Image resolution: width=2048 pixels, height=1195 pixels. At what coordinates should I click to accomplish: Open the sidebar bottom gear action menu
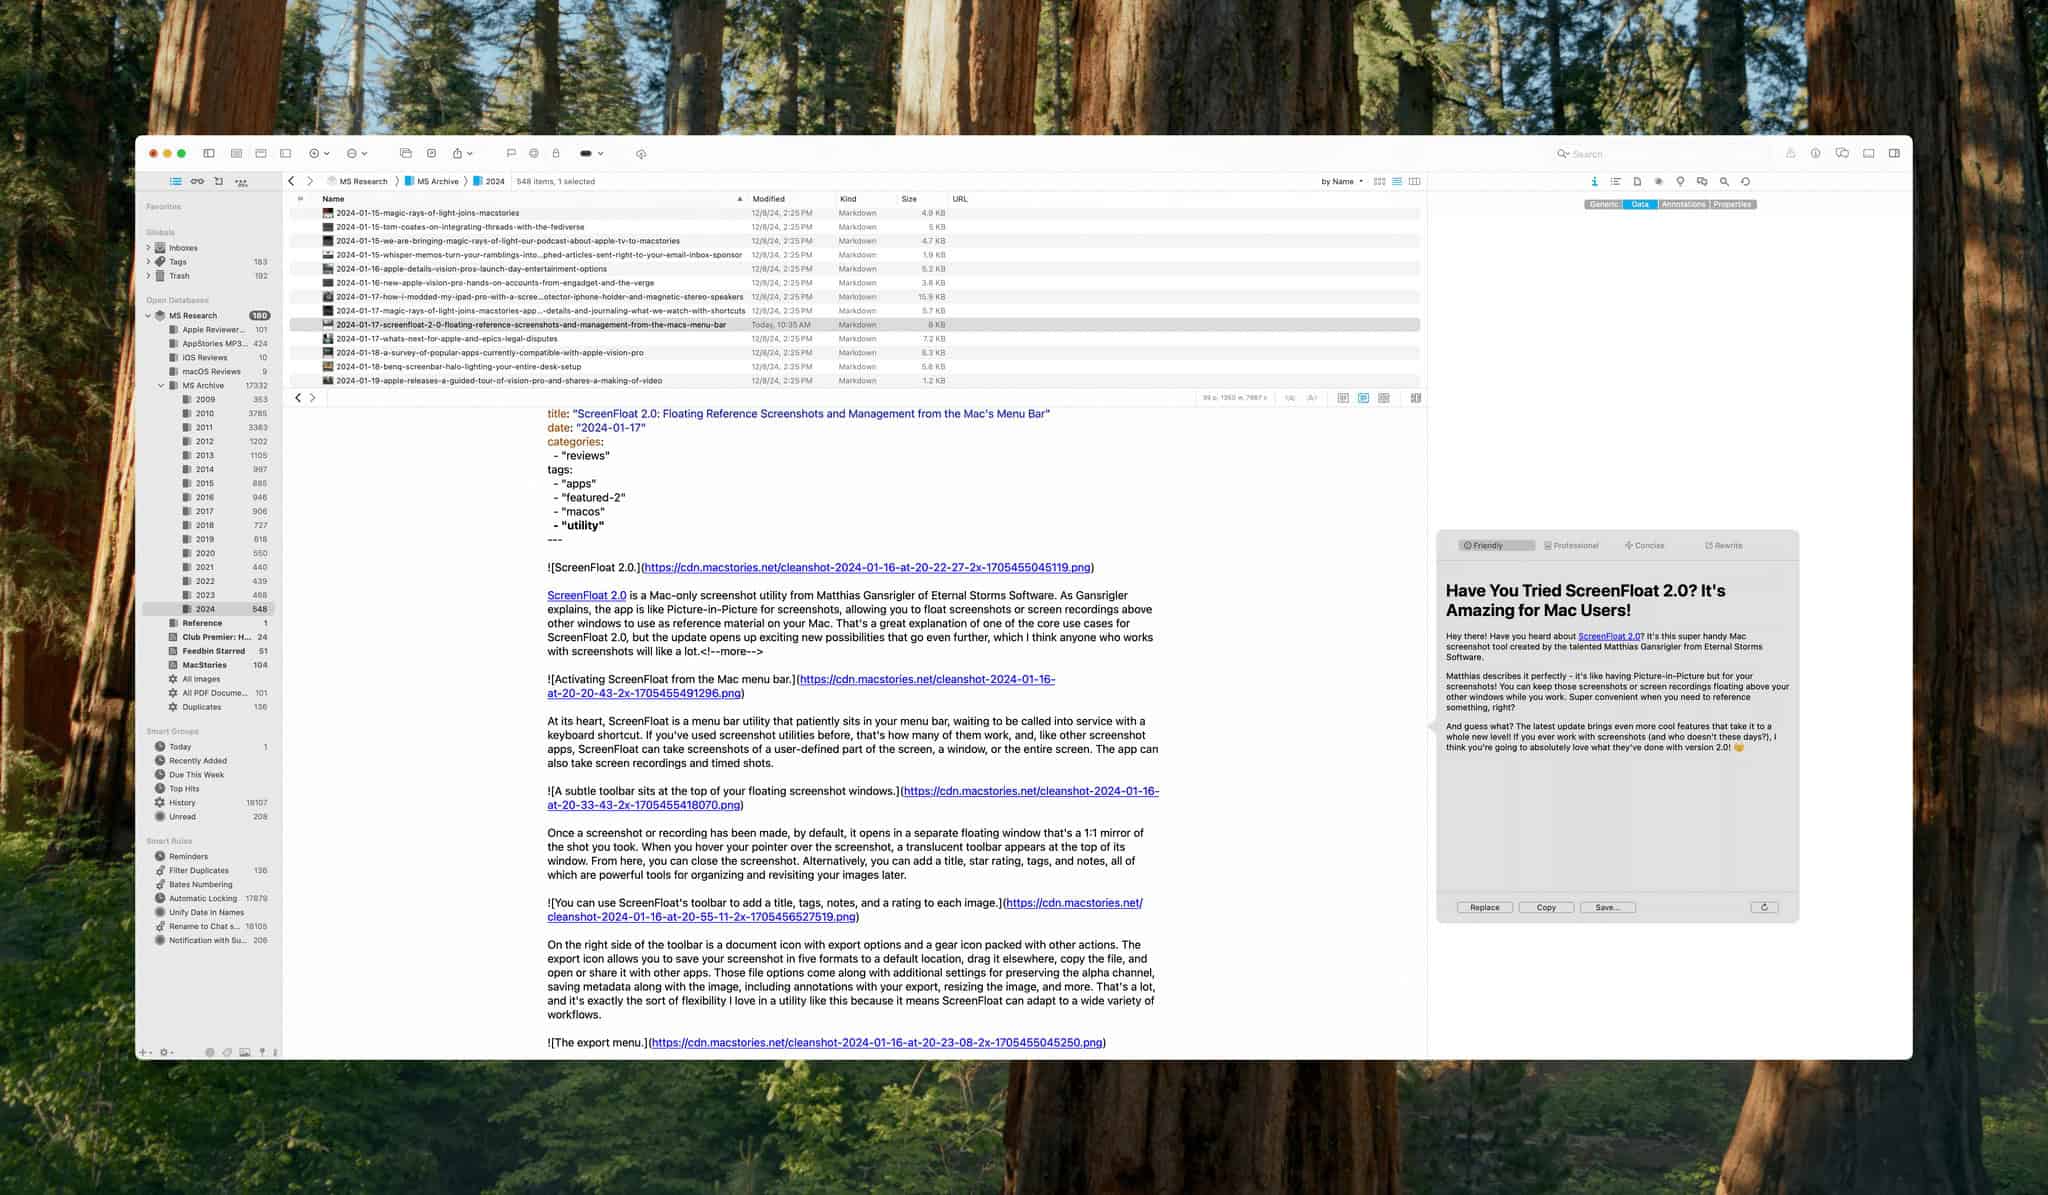[166, 1052]
